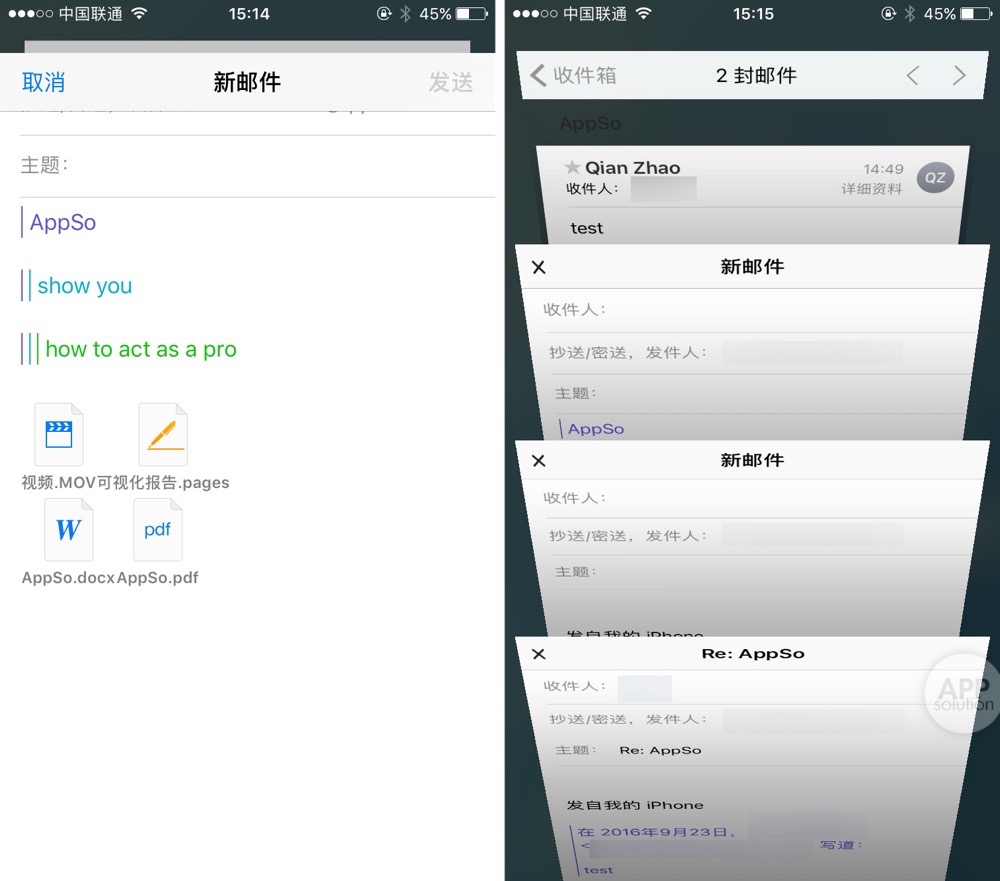Tap 取消 to cancel the new email
Viewport: 1000px width, 881px height.
click(x=44, y=83)
